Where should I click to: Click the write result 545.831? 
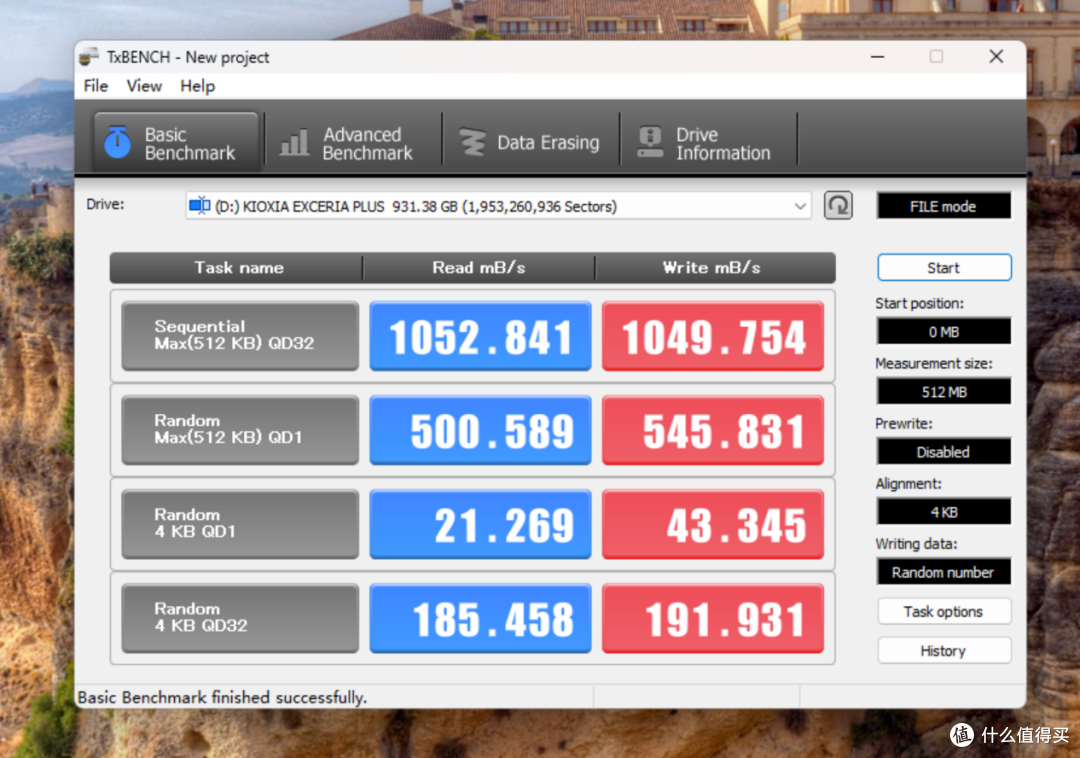713,430
